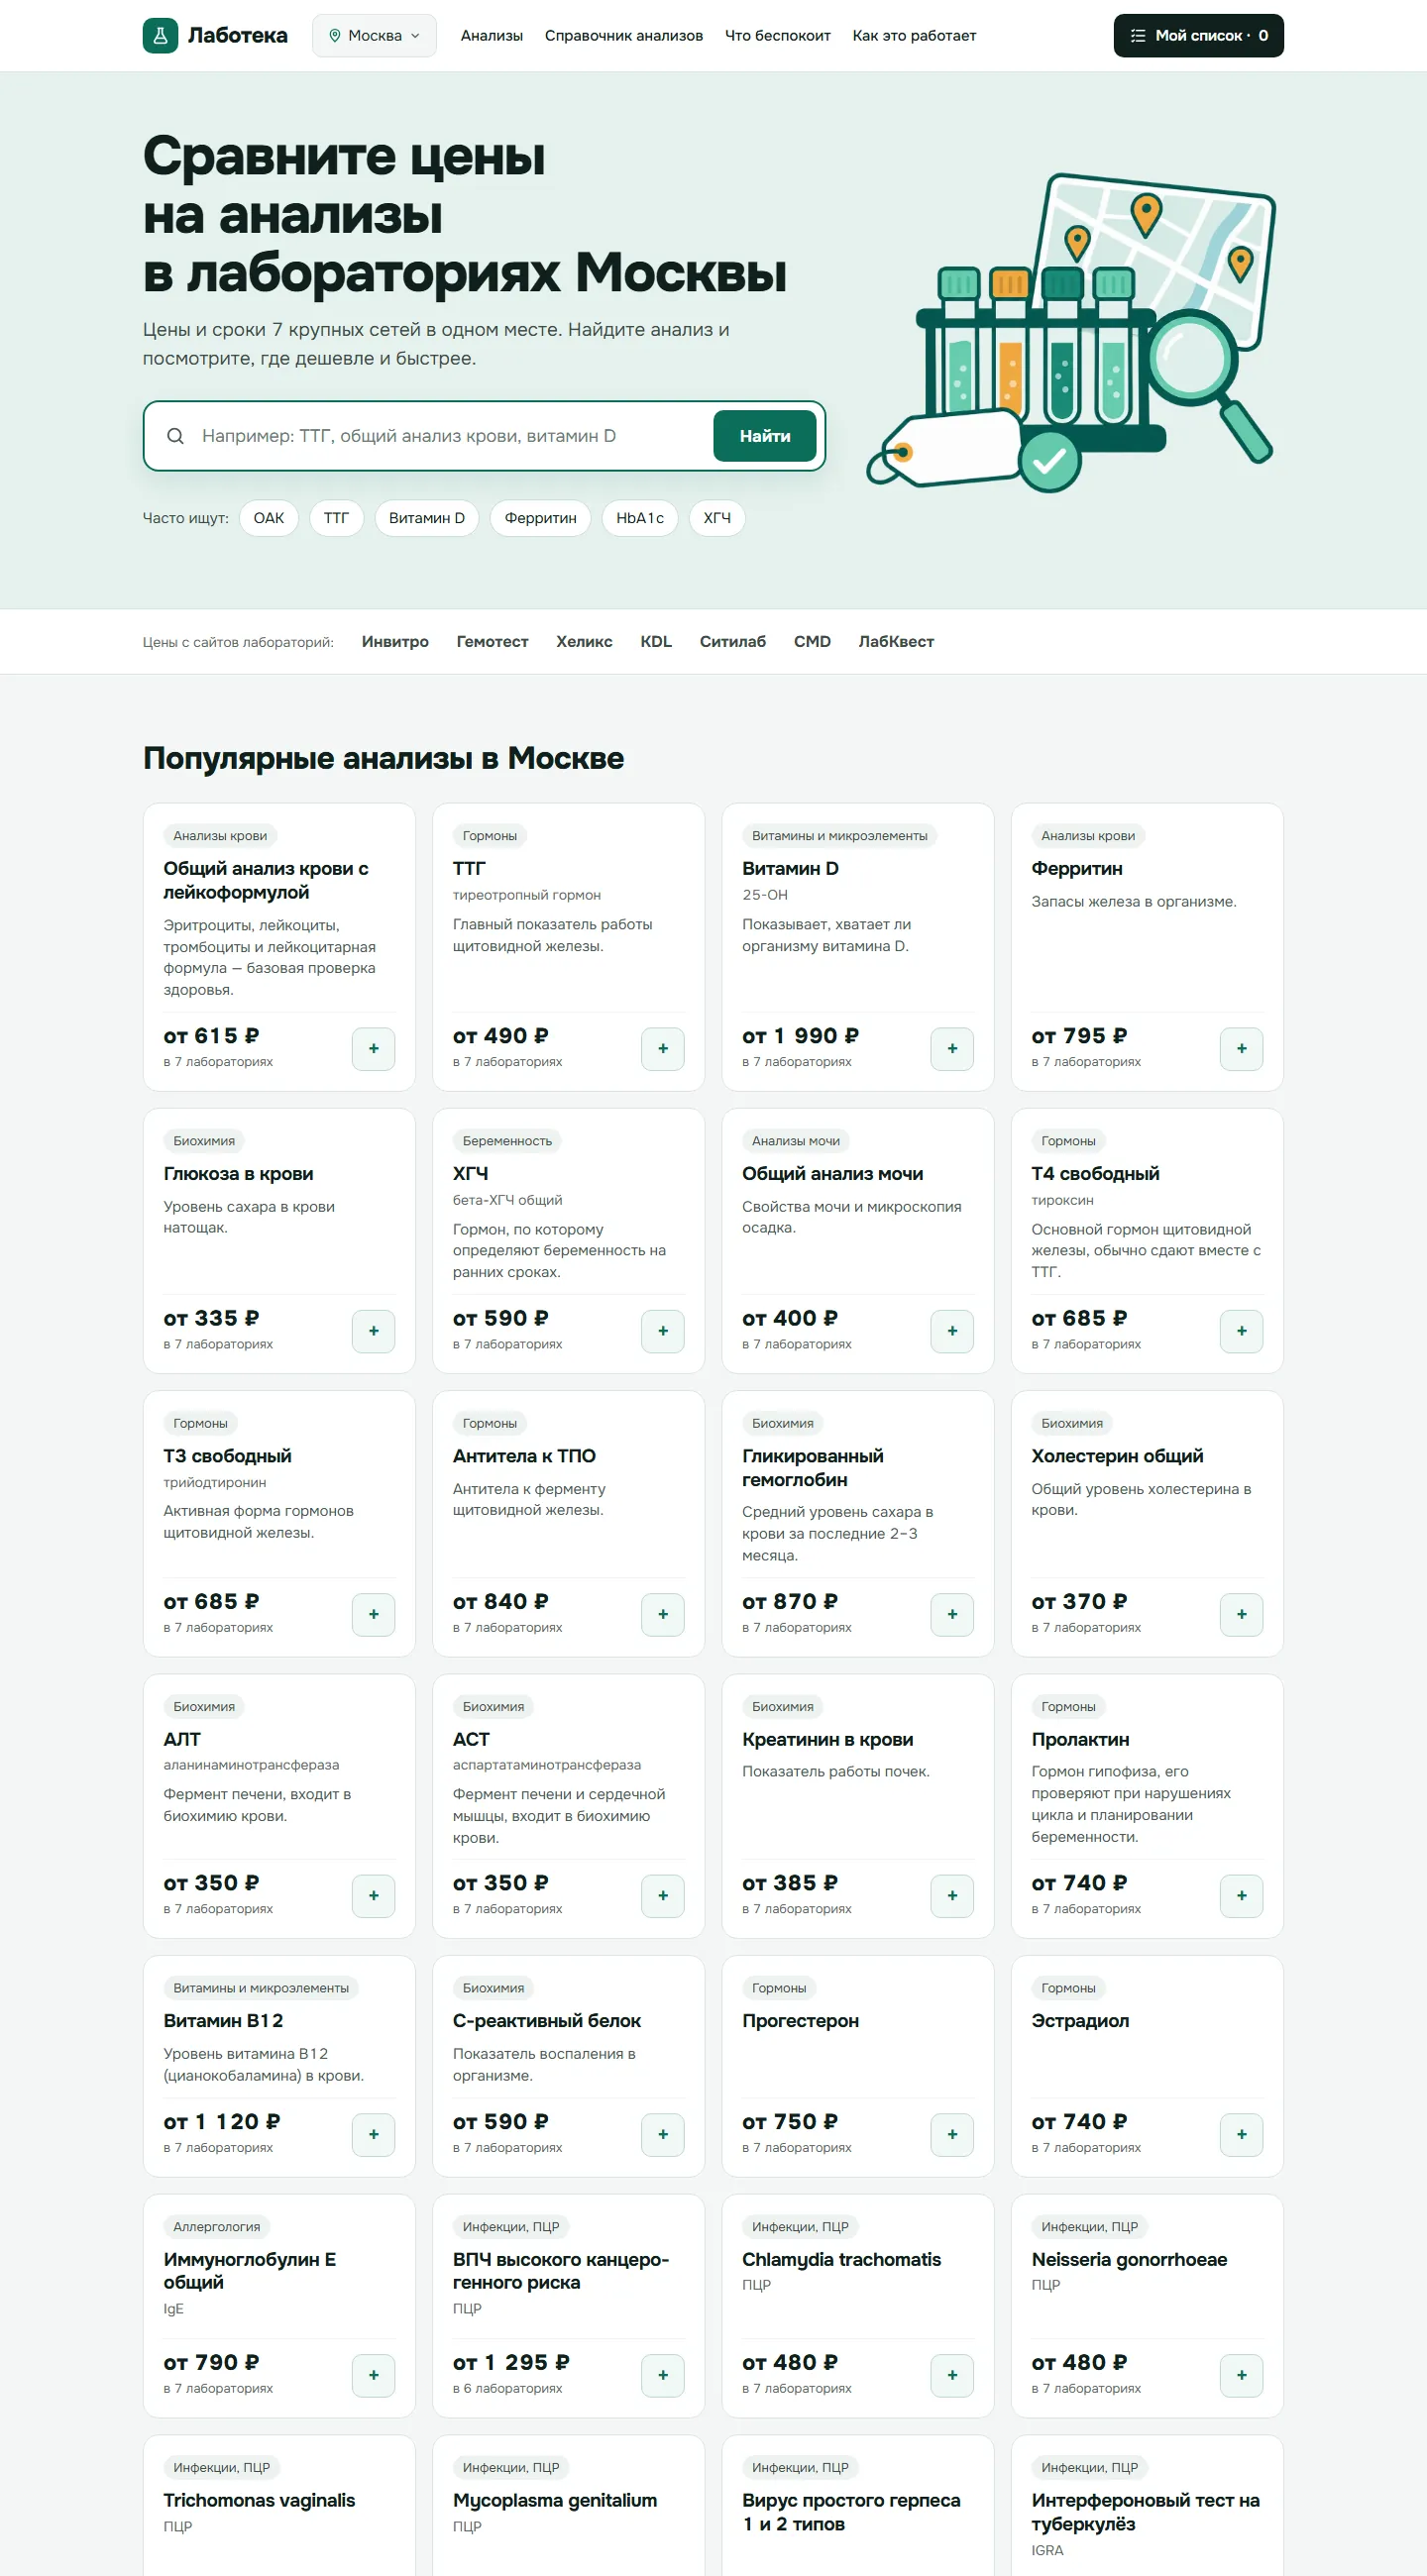This screenshot has width=1427, height=2576.
Task: Open the Креатинин в крови card title
Action: [x=827, y=1739]
